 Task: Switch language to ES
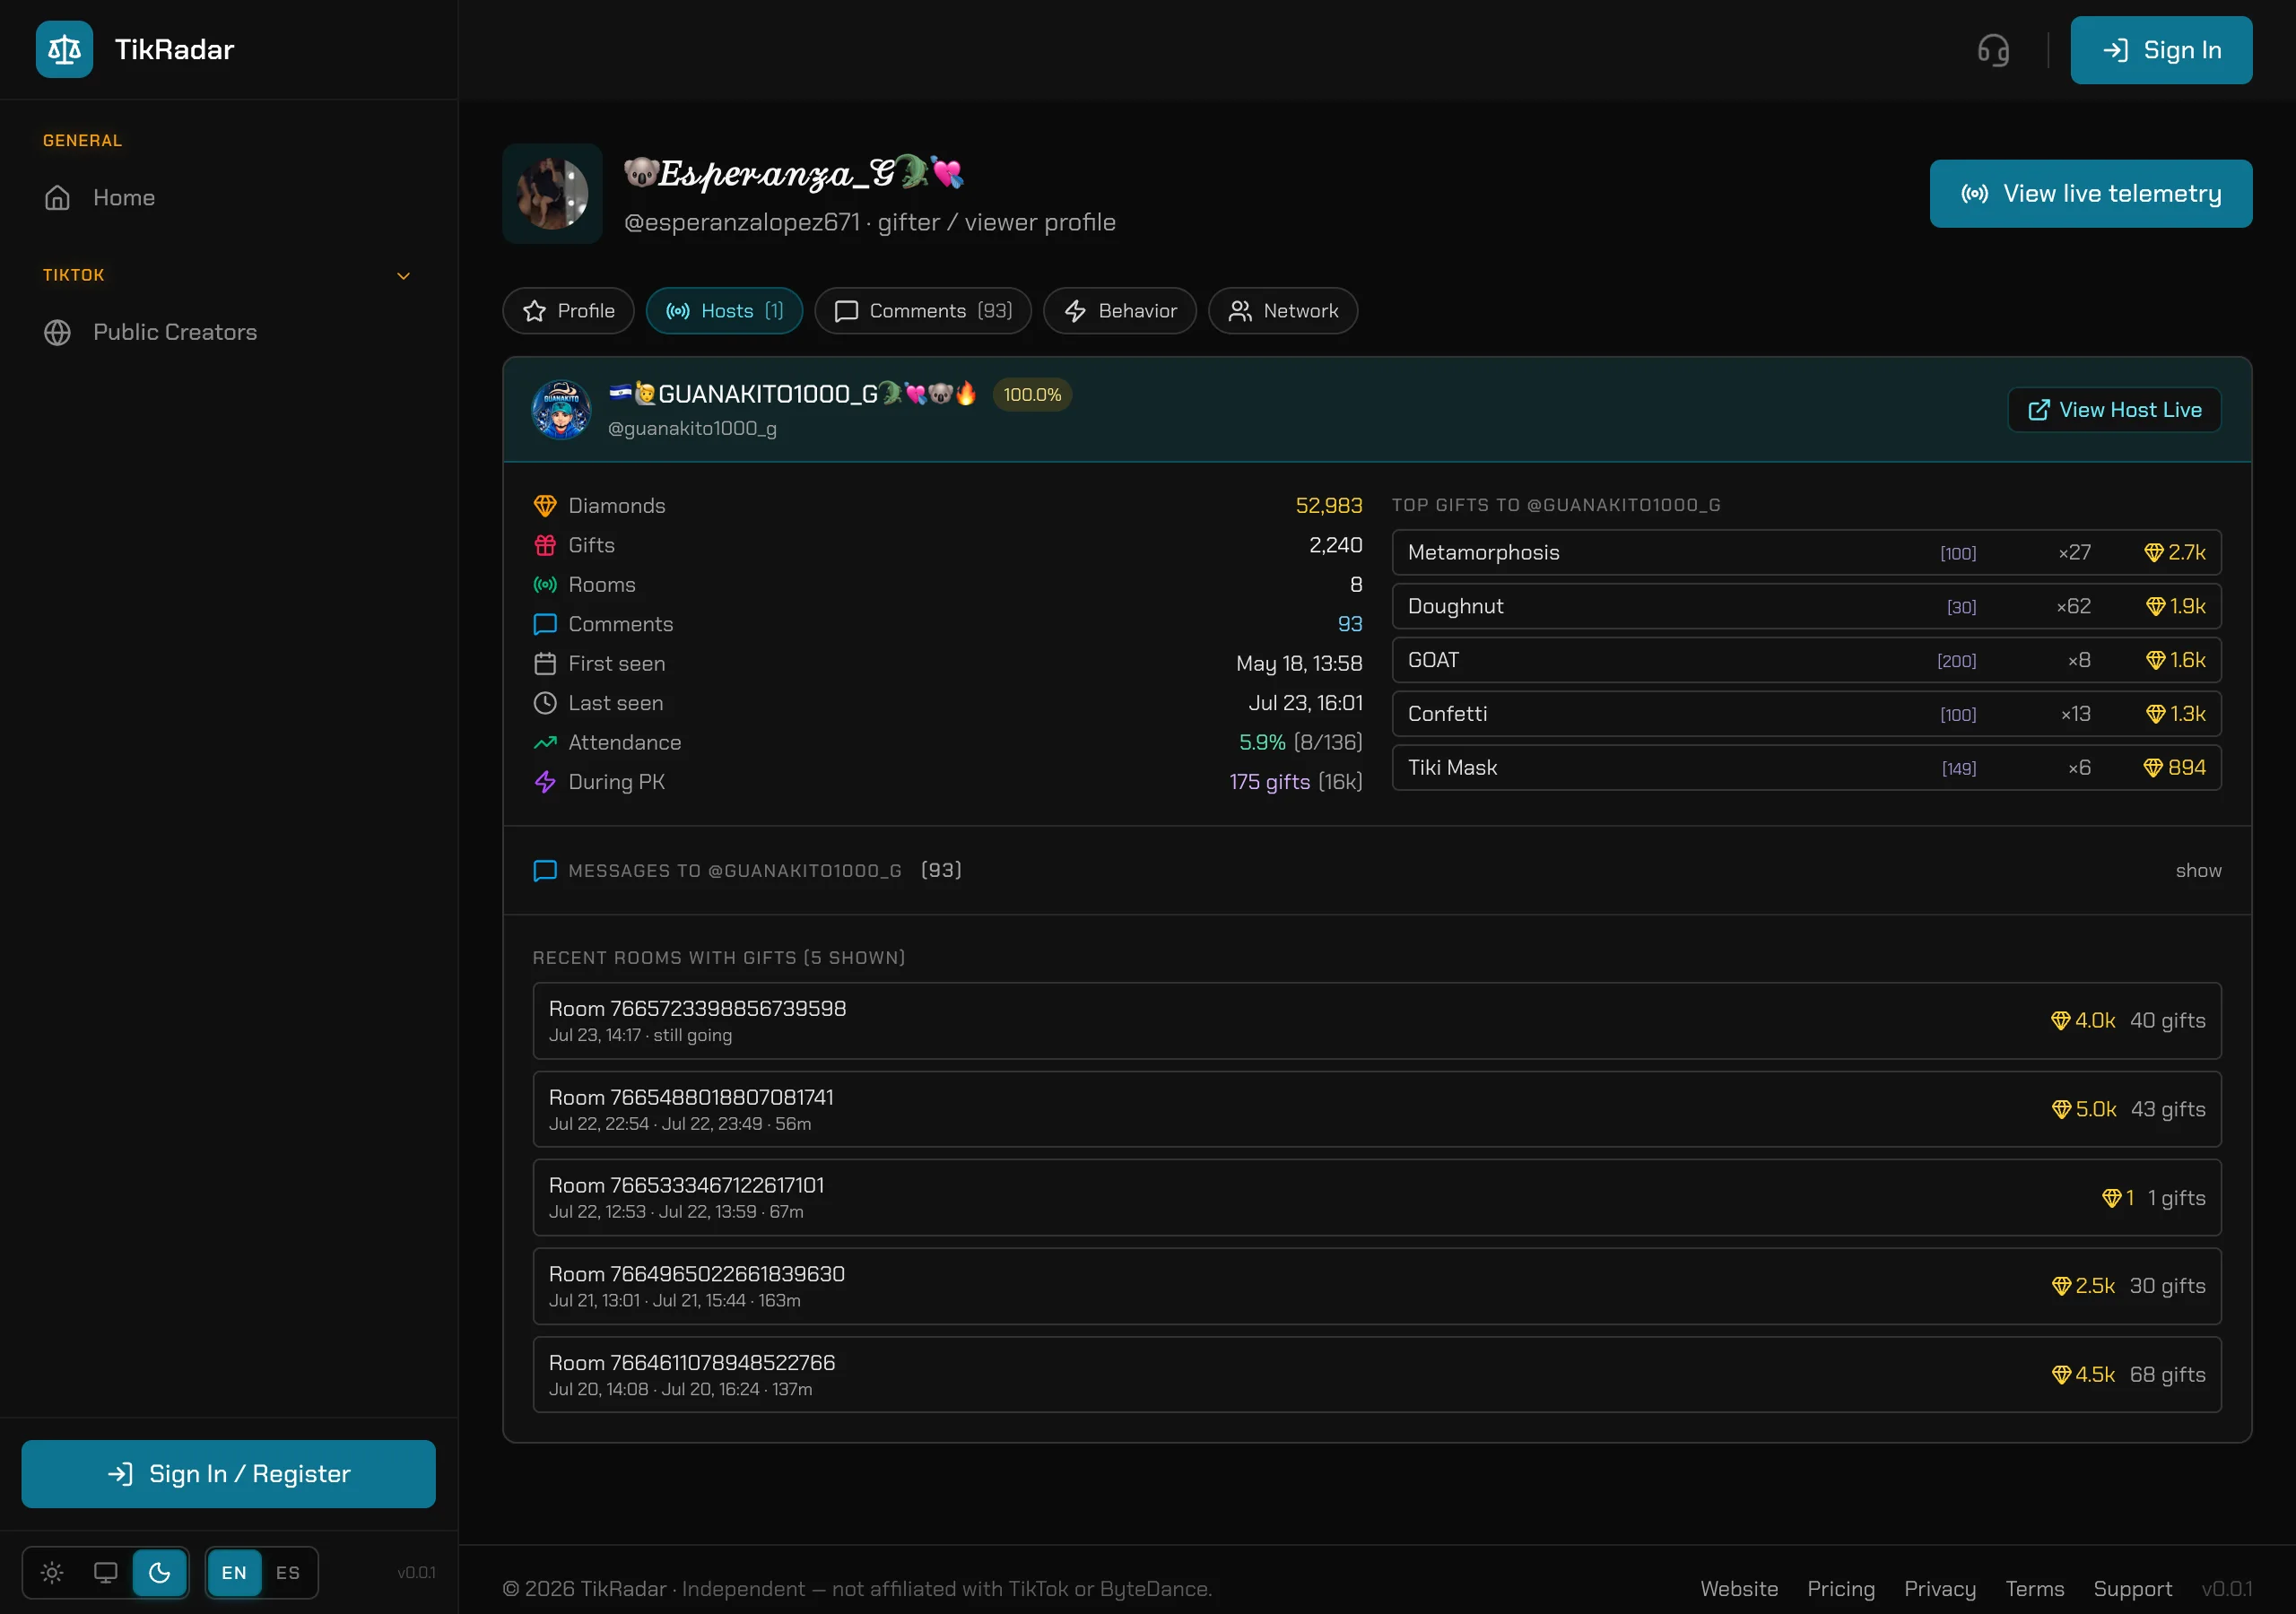(x=288, y=1573)
